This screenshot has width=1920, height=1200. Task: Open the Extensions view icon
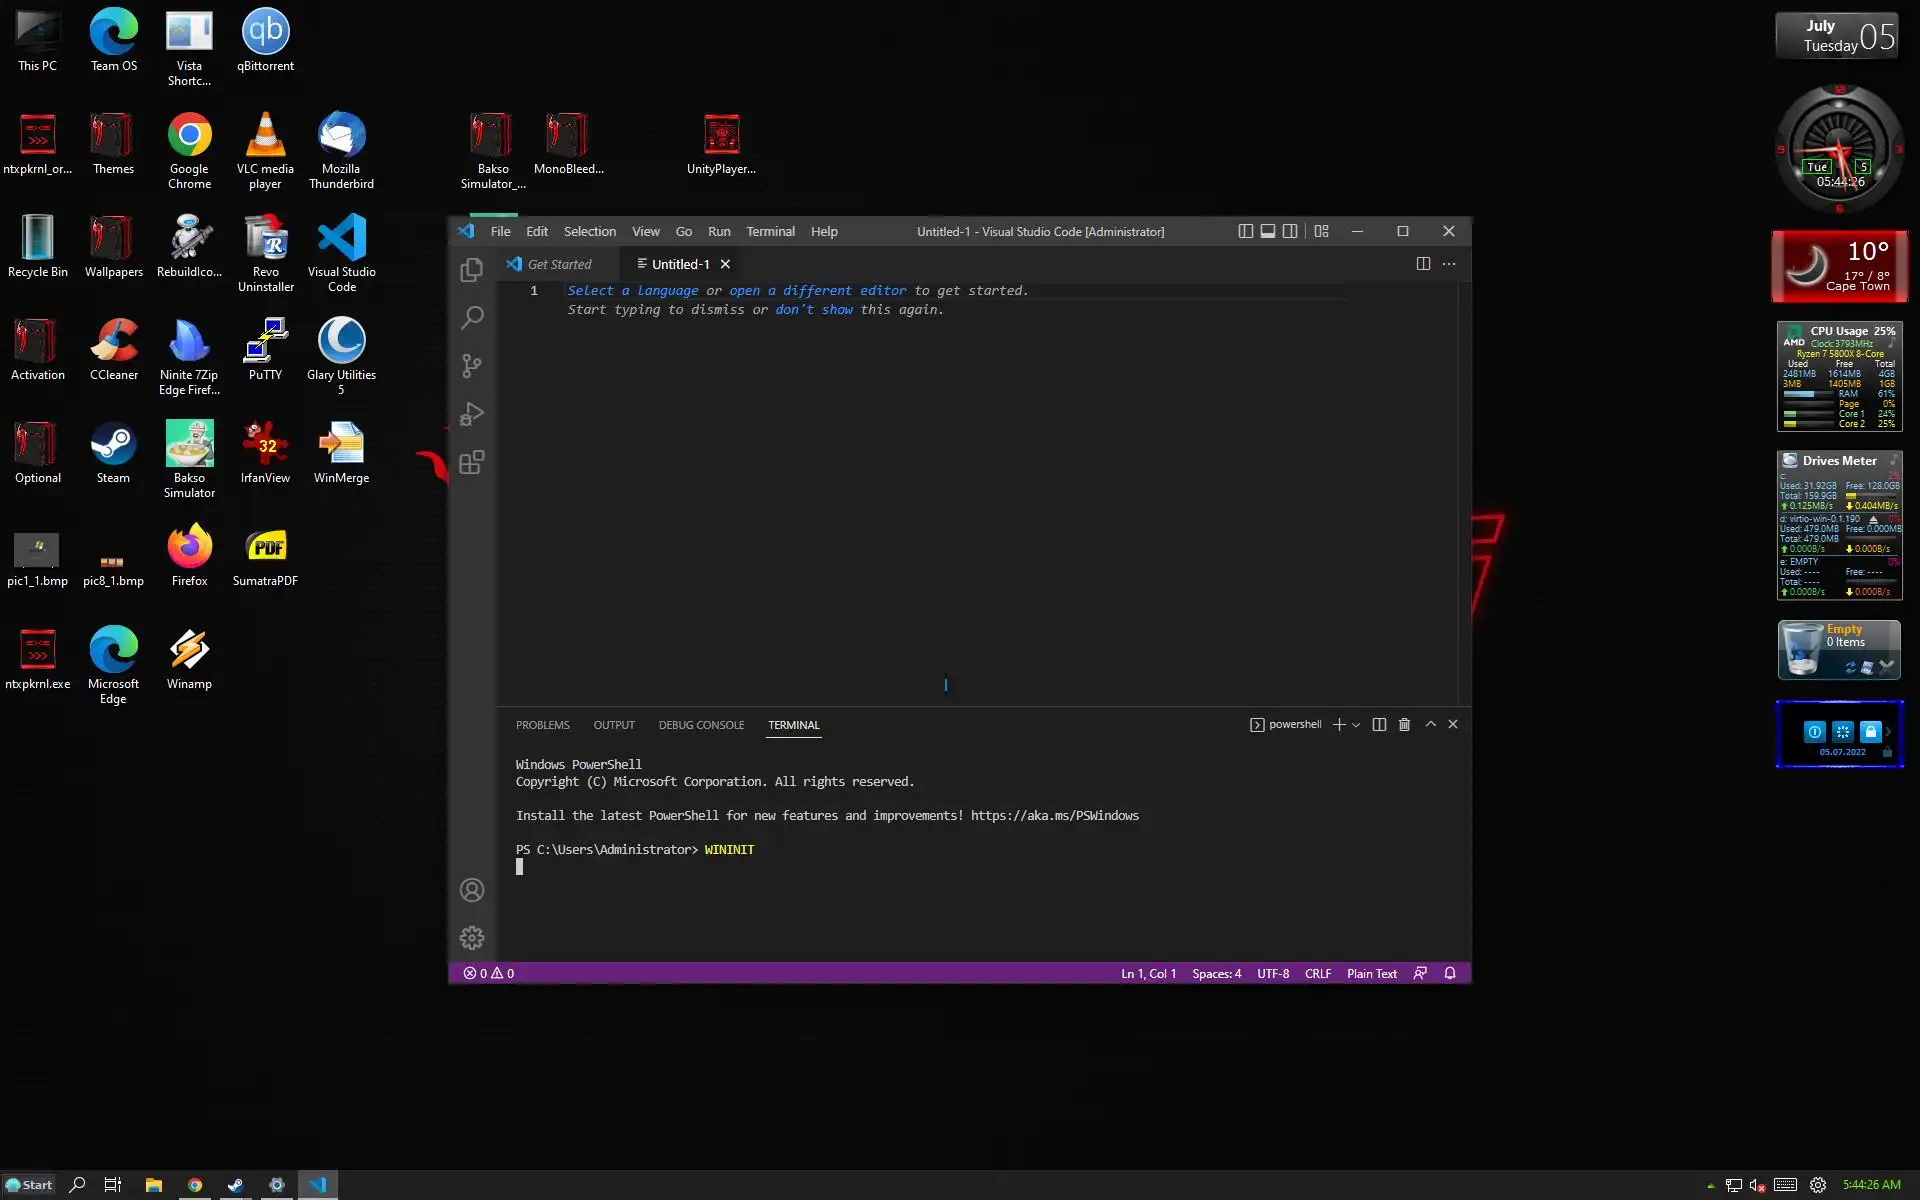pos(472,462)
